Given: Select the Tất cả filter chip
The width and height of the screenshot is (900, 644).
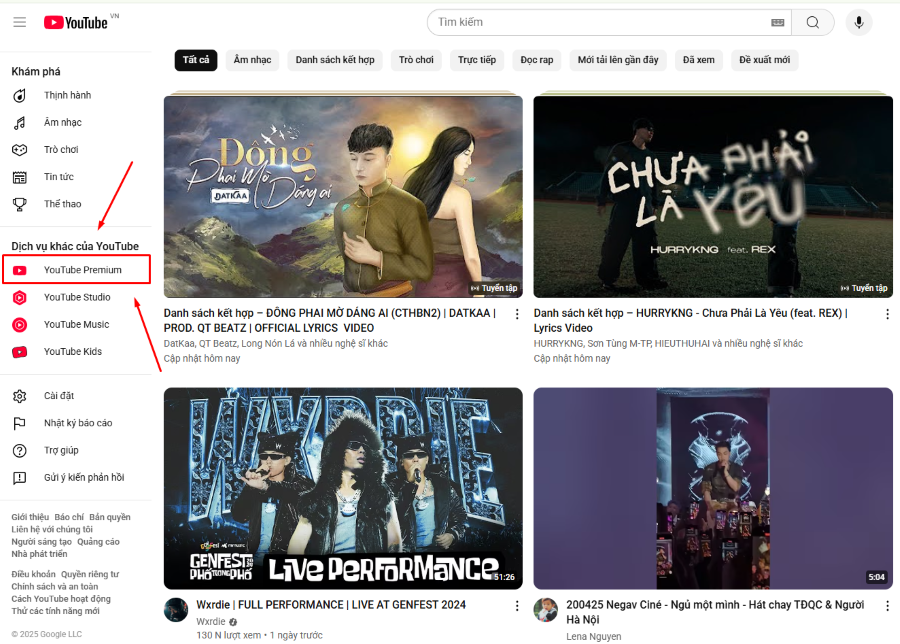Looking at the screenshot, I should pos(196,60).
